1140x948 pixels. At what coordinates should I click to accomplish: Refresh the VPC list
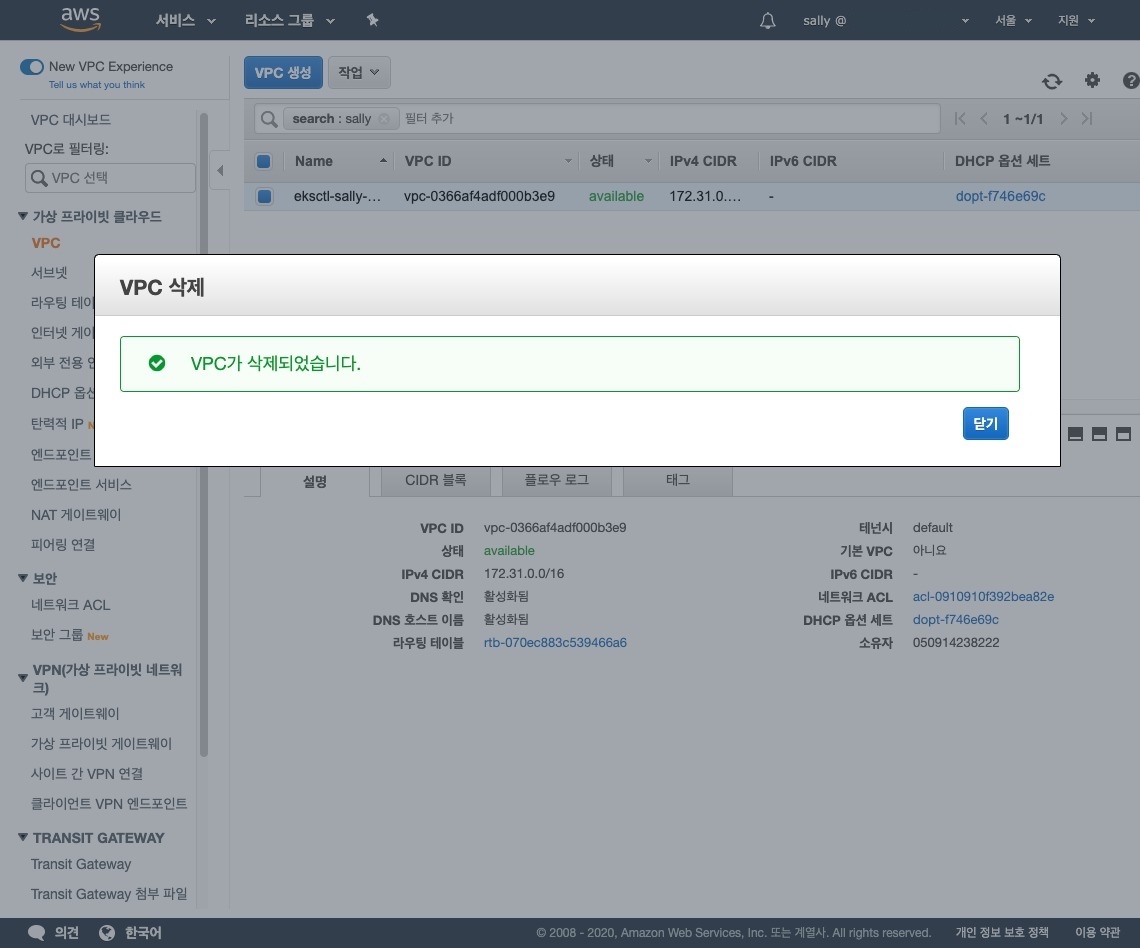click(1051, 81)
